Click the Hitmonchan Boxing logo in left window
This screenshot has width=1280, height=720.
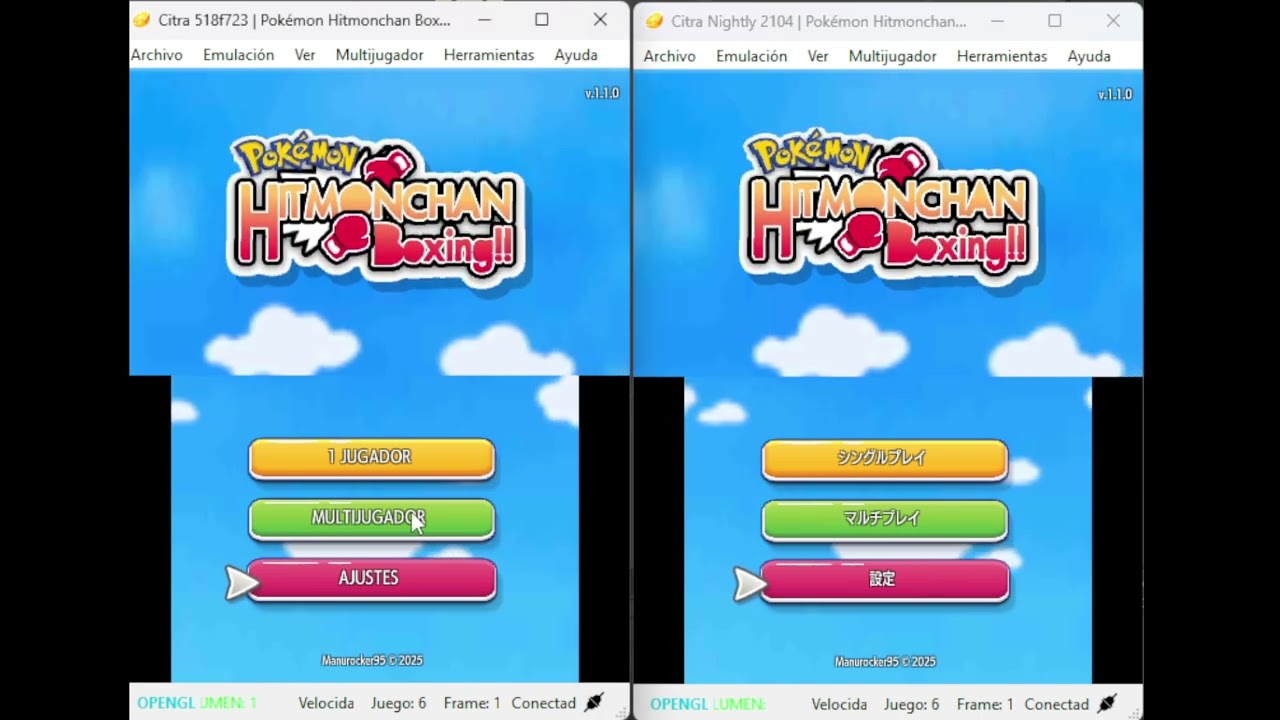point(376,209)
